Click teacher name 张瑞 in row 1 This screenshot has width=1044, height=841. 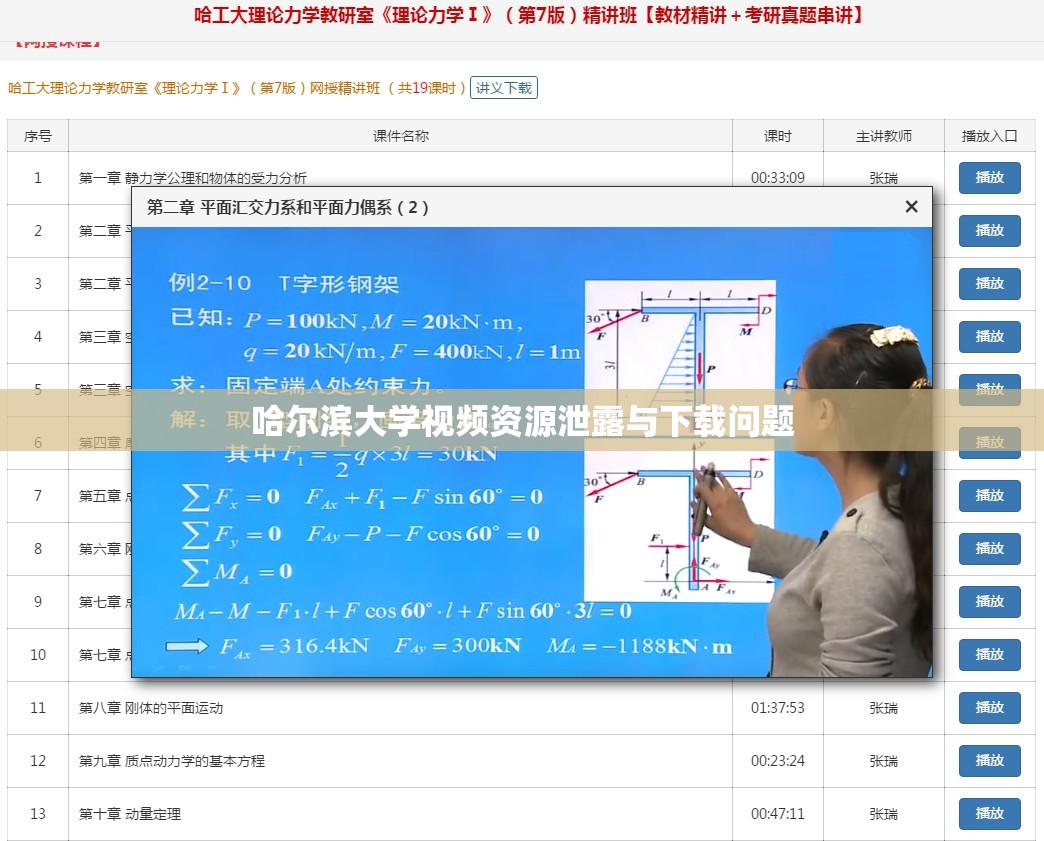(884, 178)
